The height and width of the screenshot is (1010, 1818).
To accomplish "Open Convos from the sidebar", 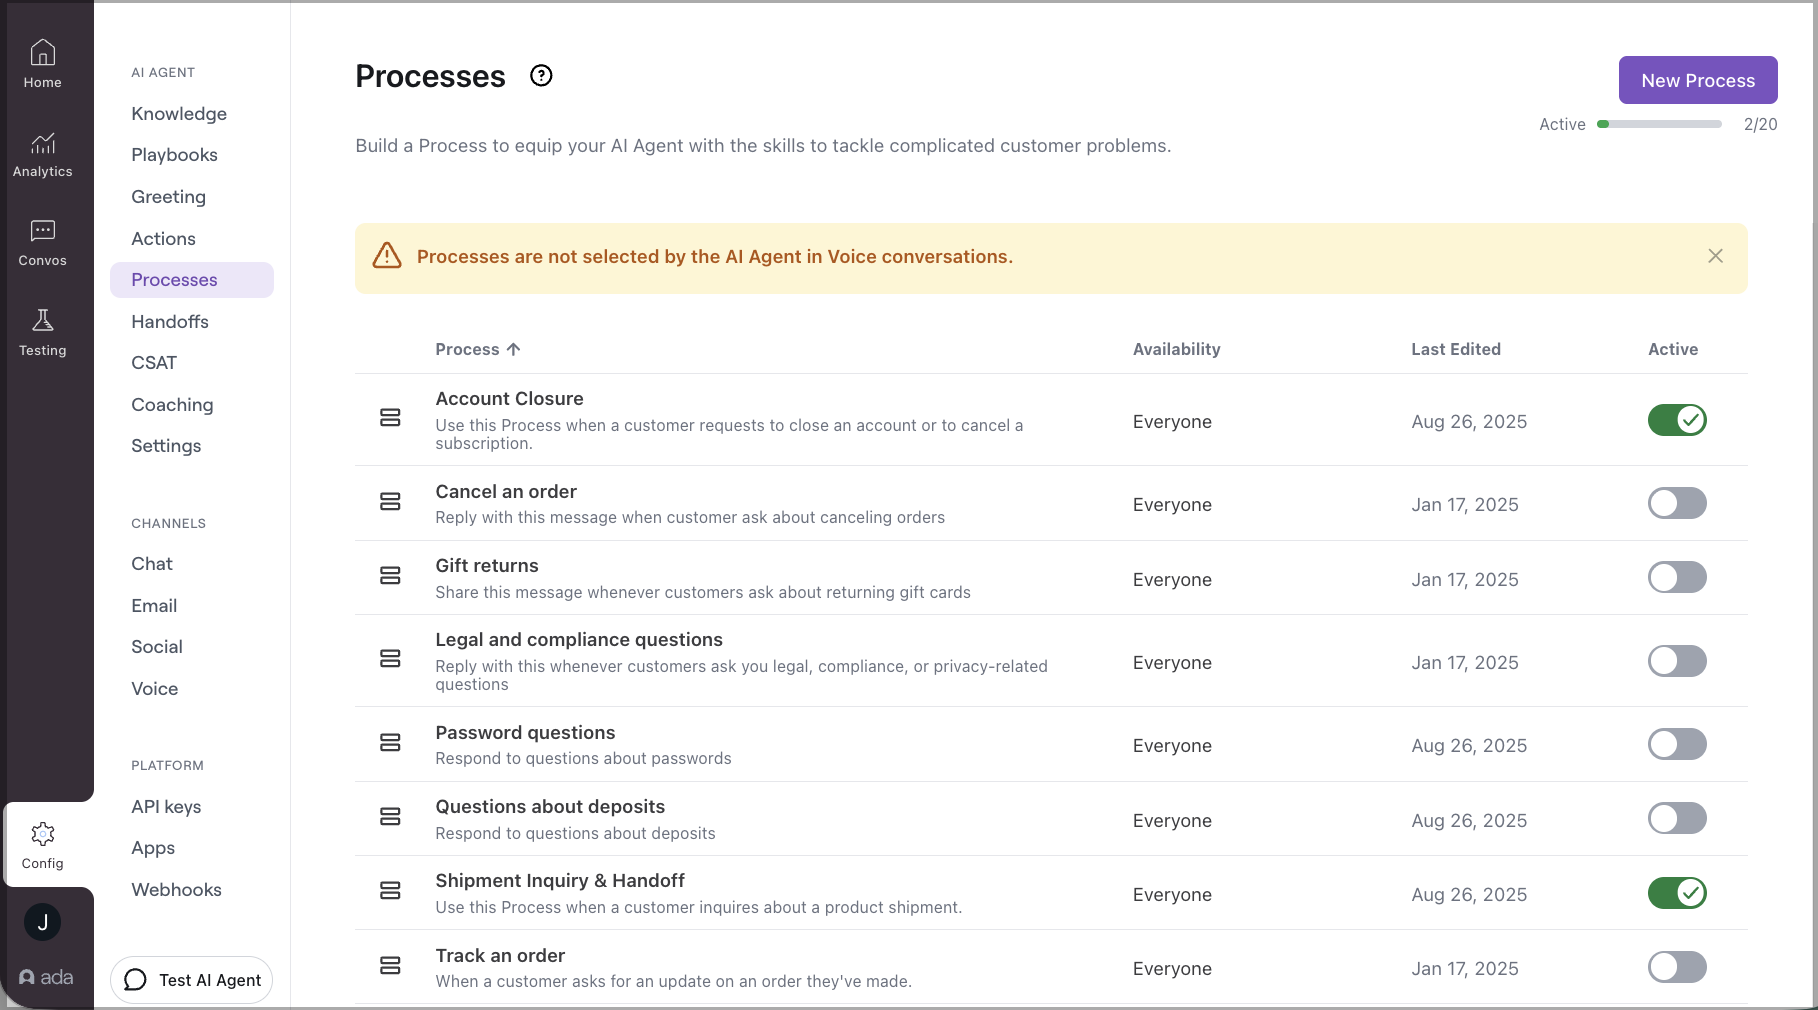I will coord(42,242).
